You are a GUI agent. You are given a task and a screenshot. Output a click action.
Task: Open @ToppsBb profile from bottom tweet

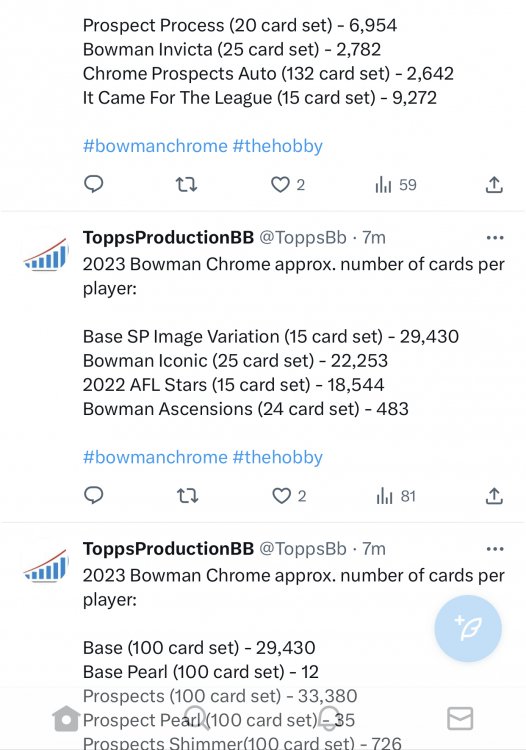point(303,549)
